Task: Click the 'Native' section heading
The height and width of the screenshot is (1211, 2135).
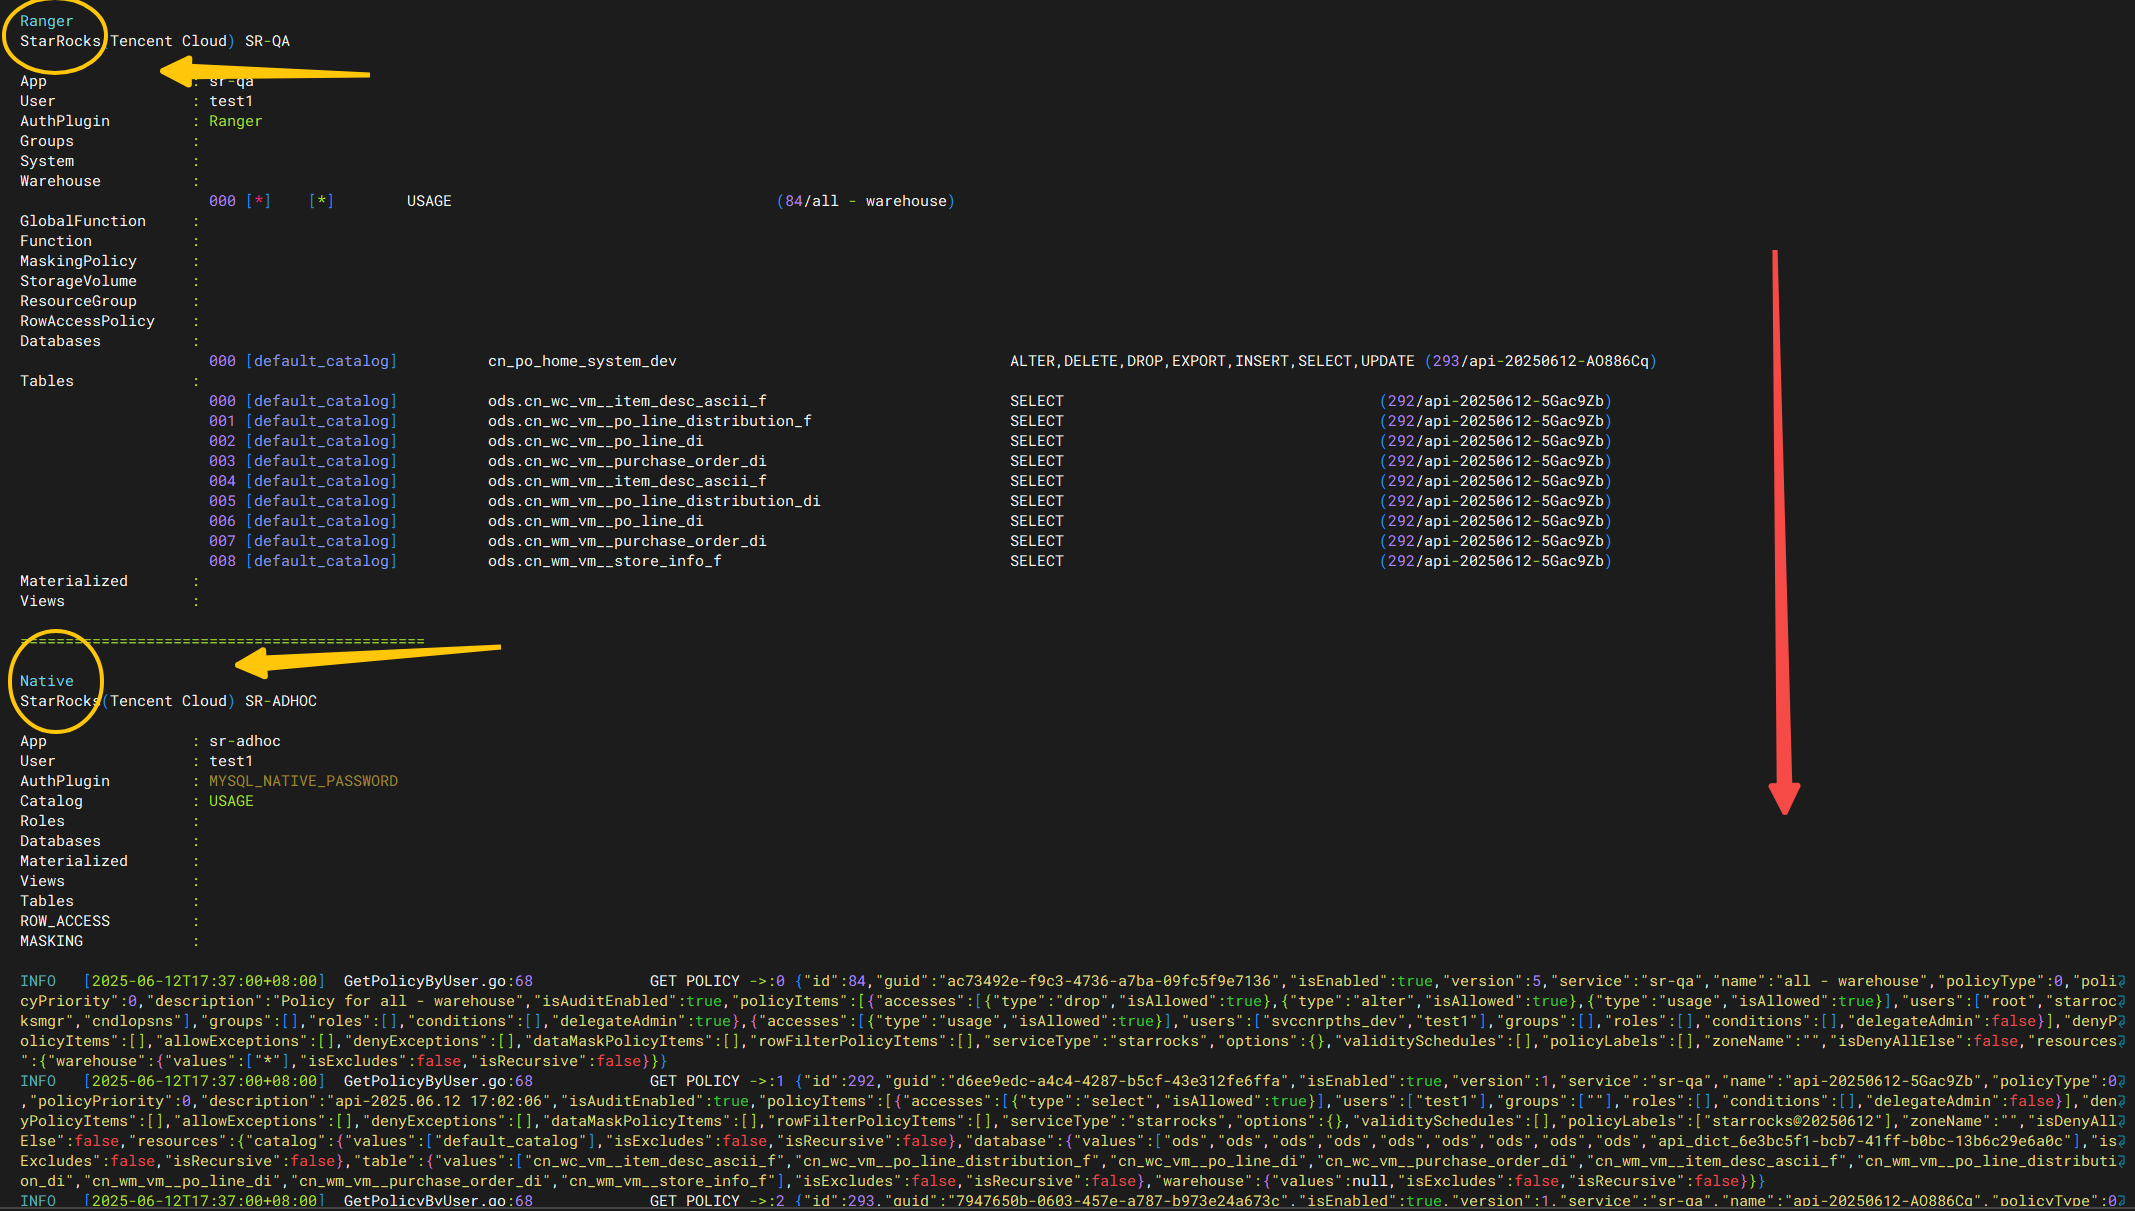Action: tap(46, 681)
